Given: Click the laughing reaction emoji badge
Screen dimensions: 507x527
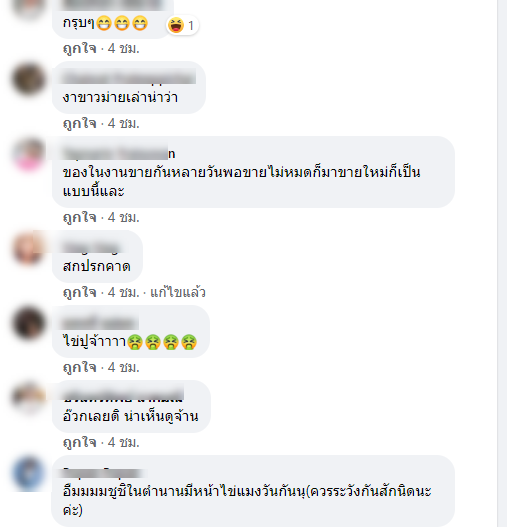Looking at the screenshot, I should (x=183, y=25).
